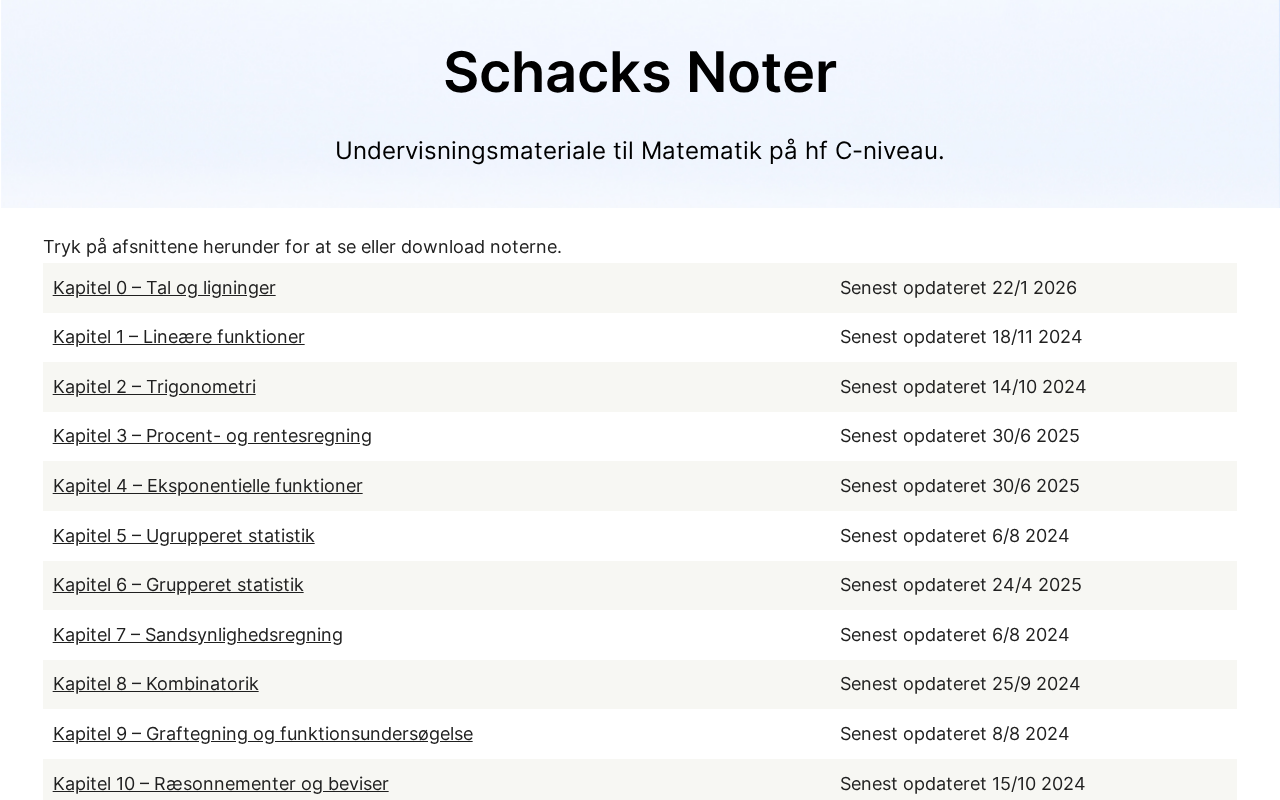Click the instruction text above the chapter list

[x=302, y=247]
